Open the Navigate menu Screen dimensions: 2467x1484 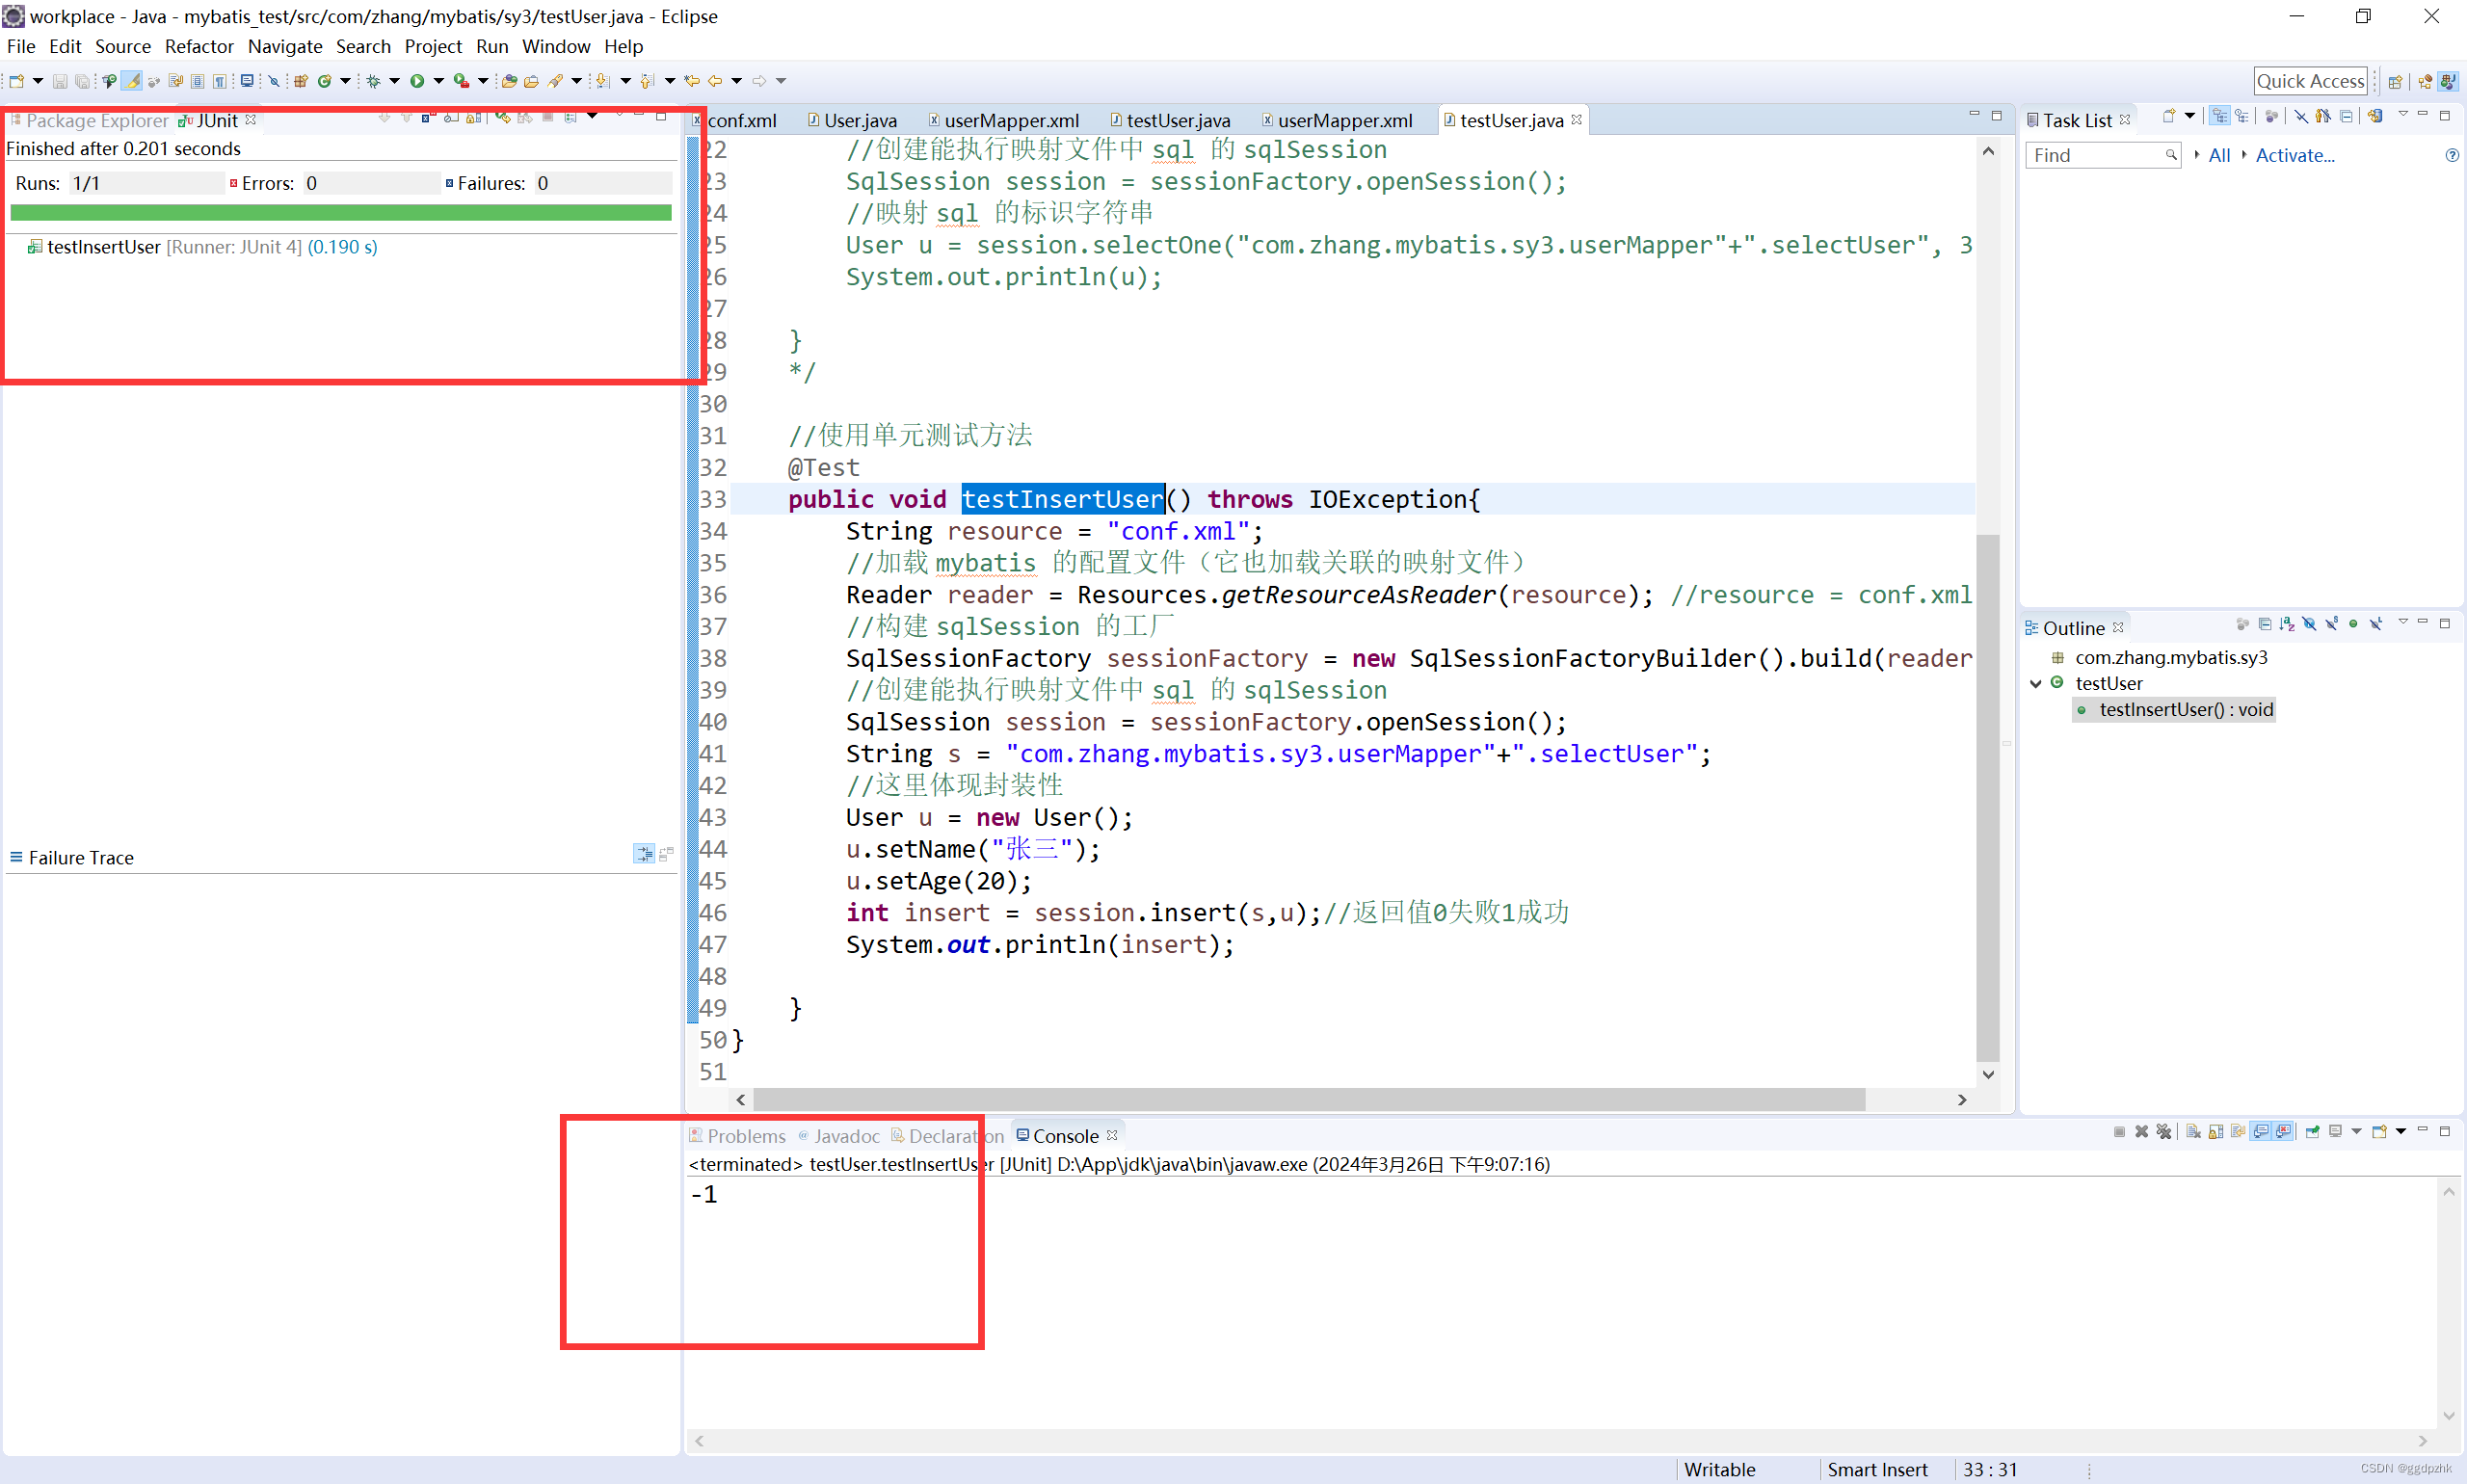285,46
